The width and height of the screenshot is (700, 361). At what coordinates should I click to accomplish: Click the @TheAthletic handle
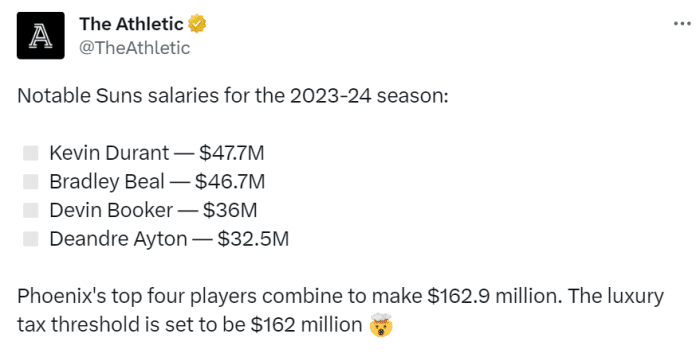(134, 48)
